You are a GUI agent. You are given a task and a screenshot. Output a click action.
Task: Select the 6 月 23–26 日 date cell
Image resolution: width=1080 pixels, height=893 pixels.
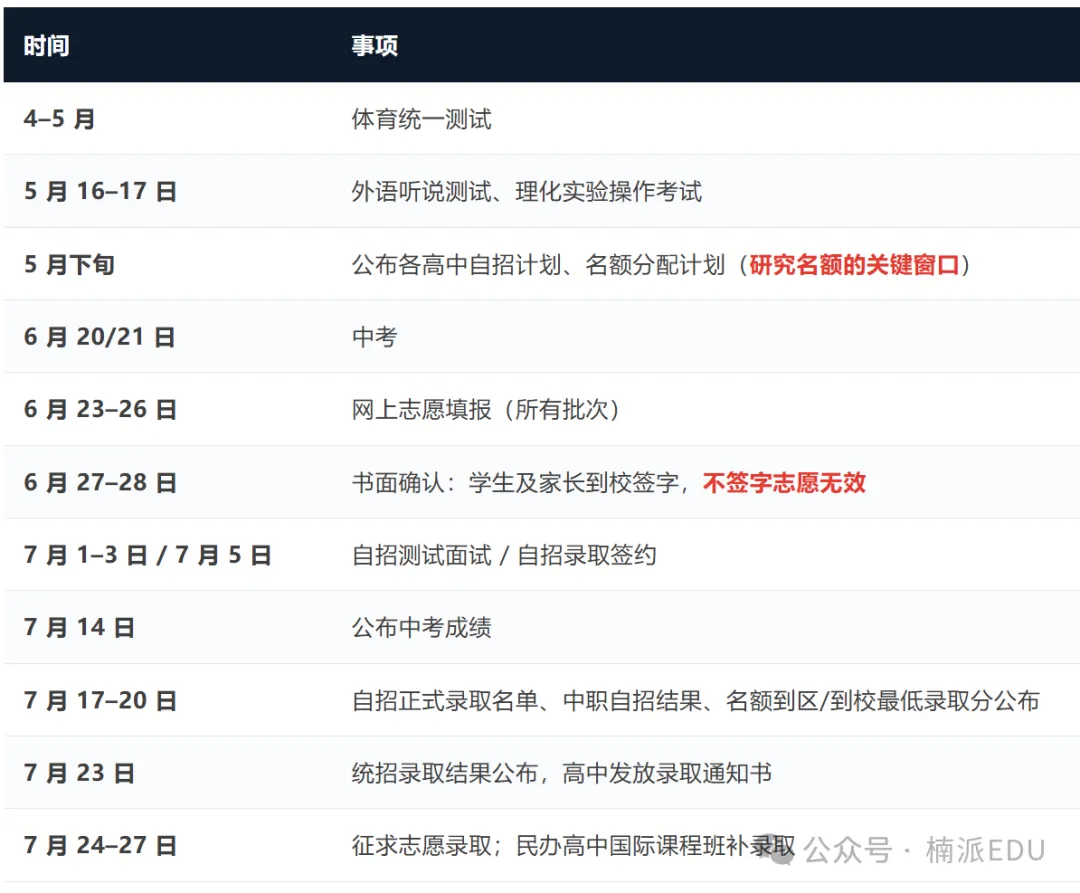[x=101, y=410]
